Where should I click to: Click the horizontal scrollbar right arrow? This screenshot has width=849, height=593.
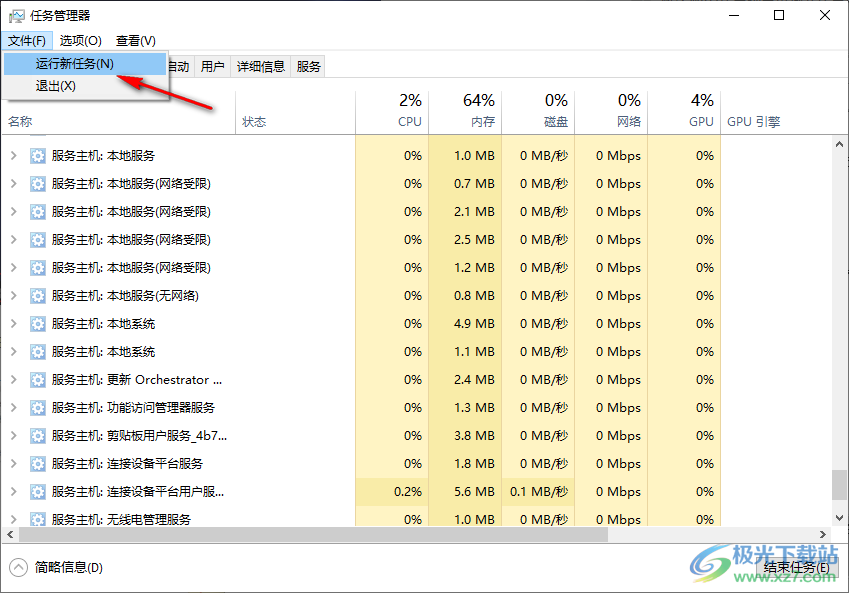pos(822,535)
